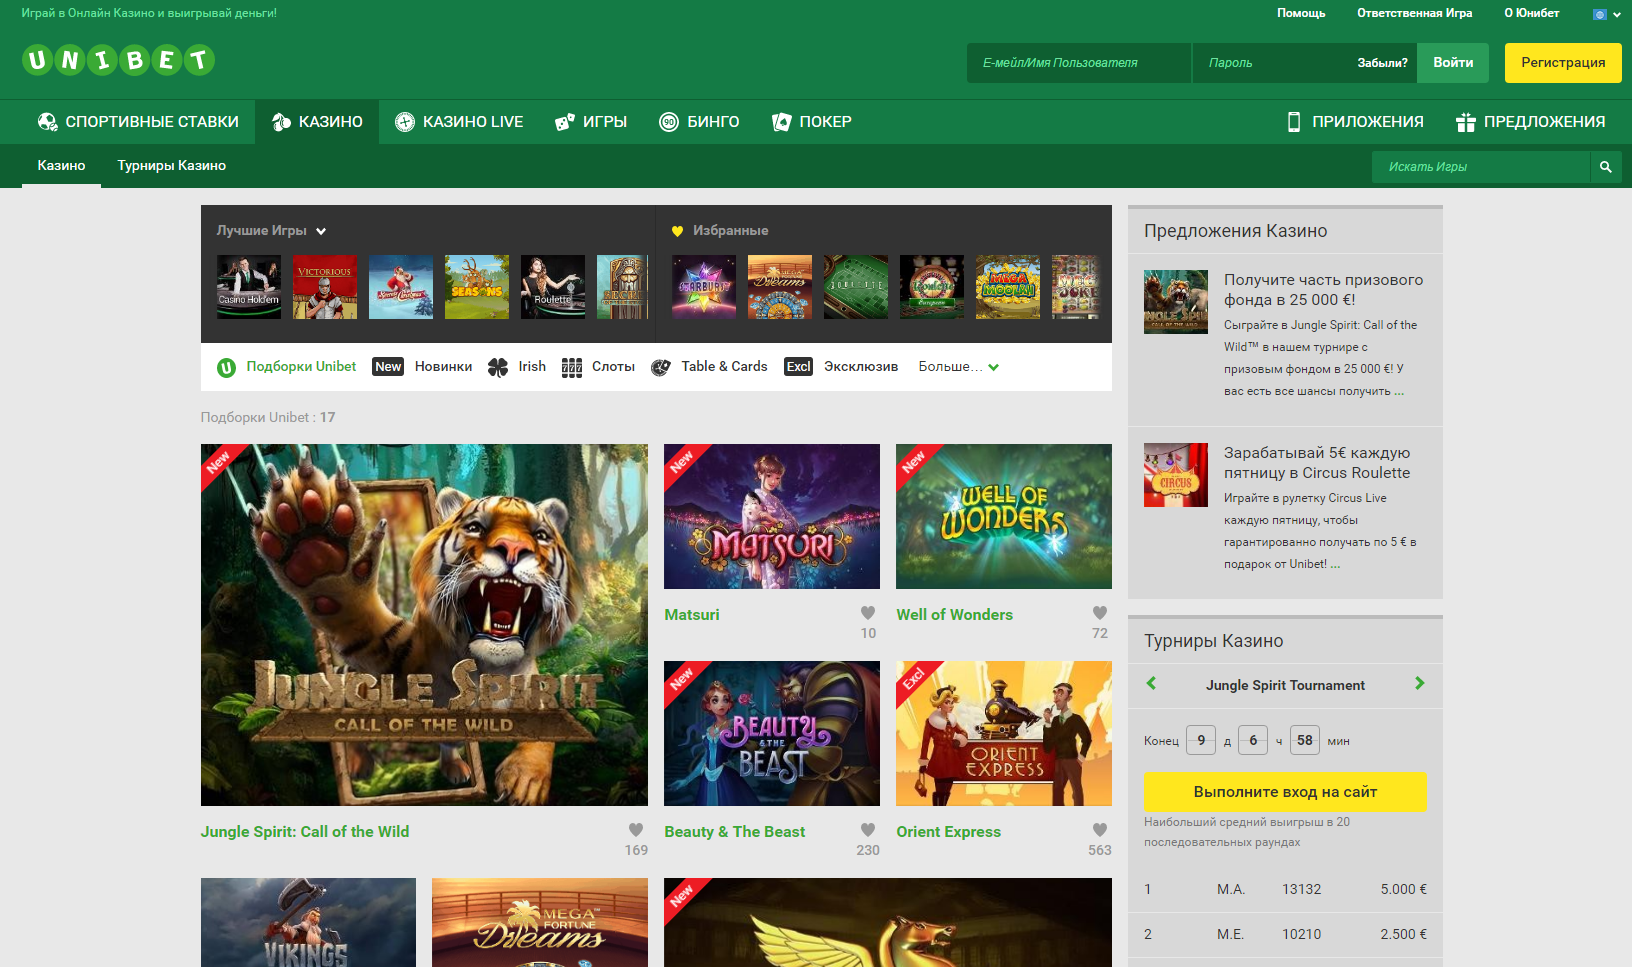Click the Table & Cards roulette icon

(661, 367)
